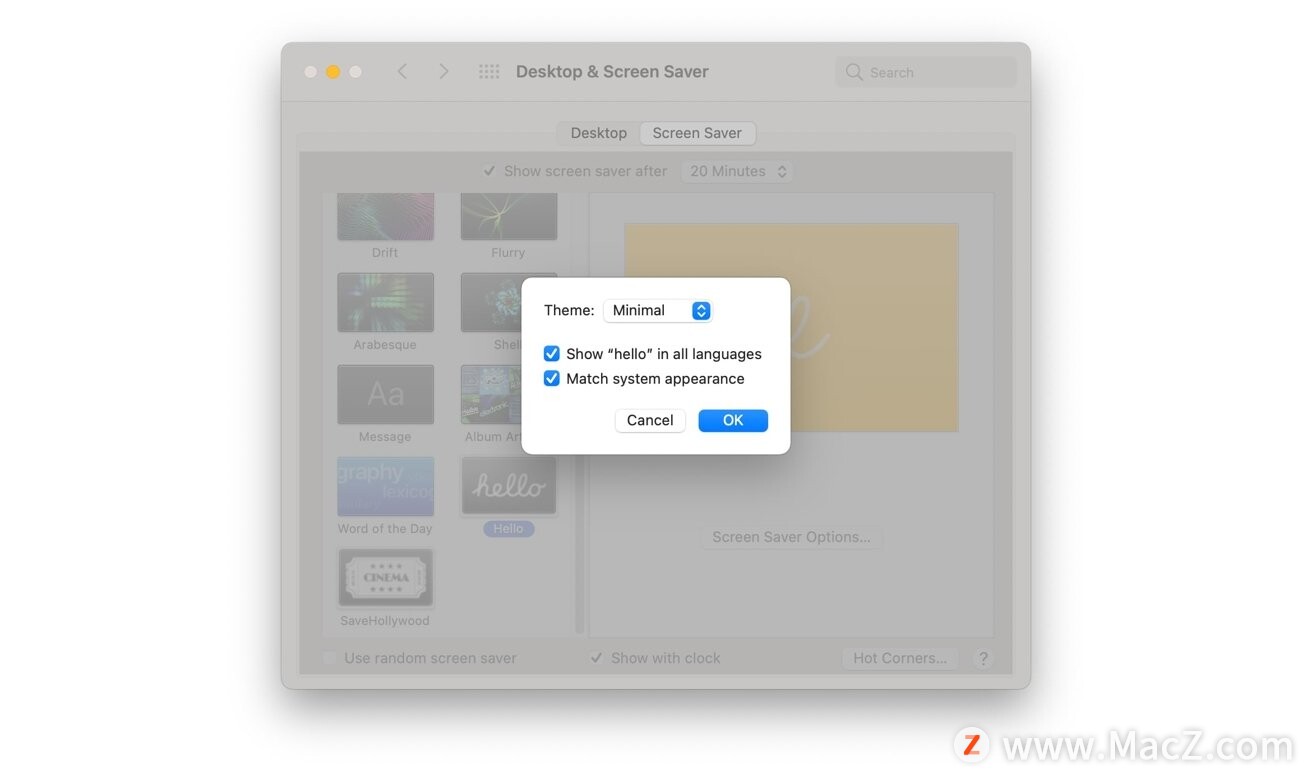Click the Search field

tap(926, 72)
